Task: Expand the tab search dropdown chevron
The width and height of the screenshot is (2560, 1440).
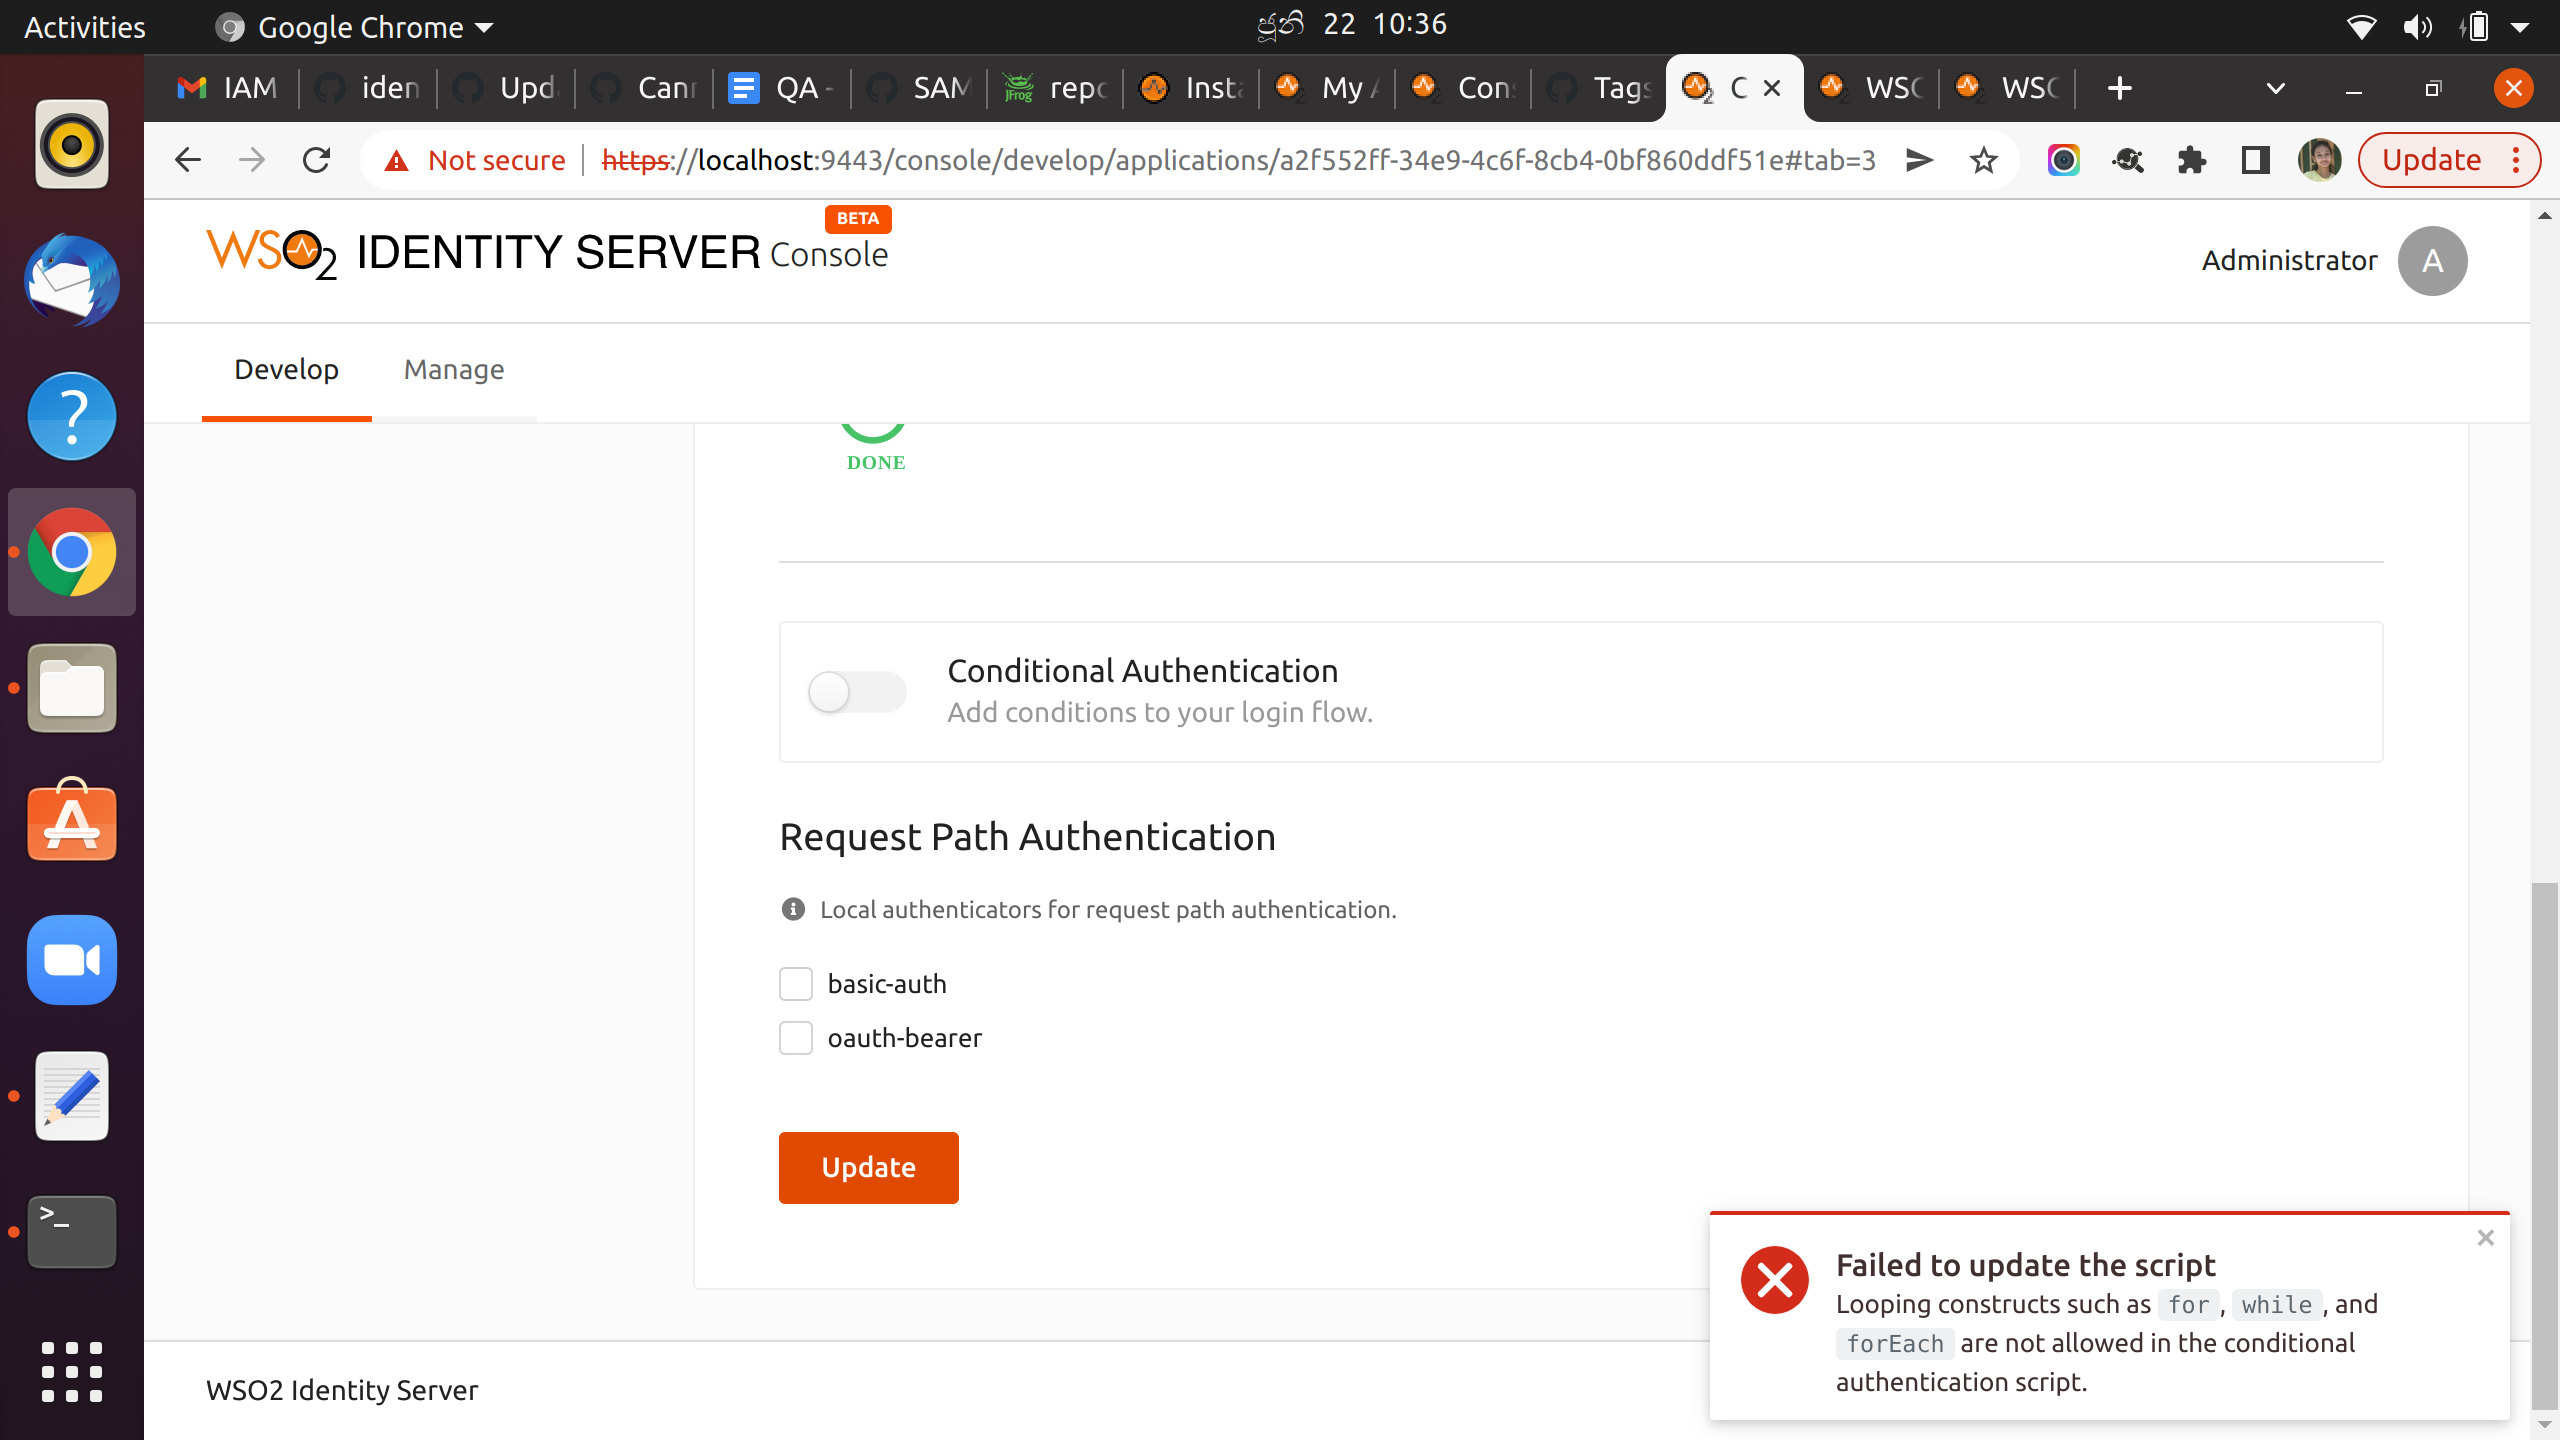Action: [2275, 88]
